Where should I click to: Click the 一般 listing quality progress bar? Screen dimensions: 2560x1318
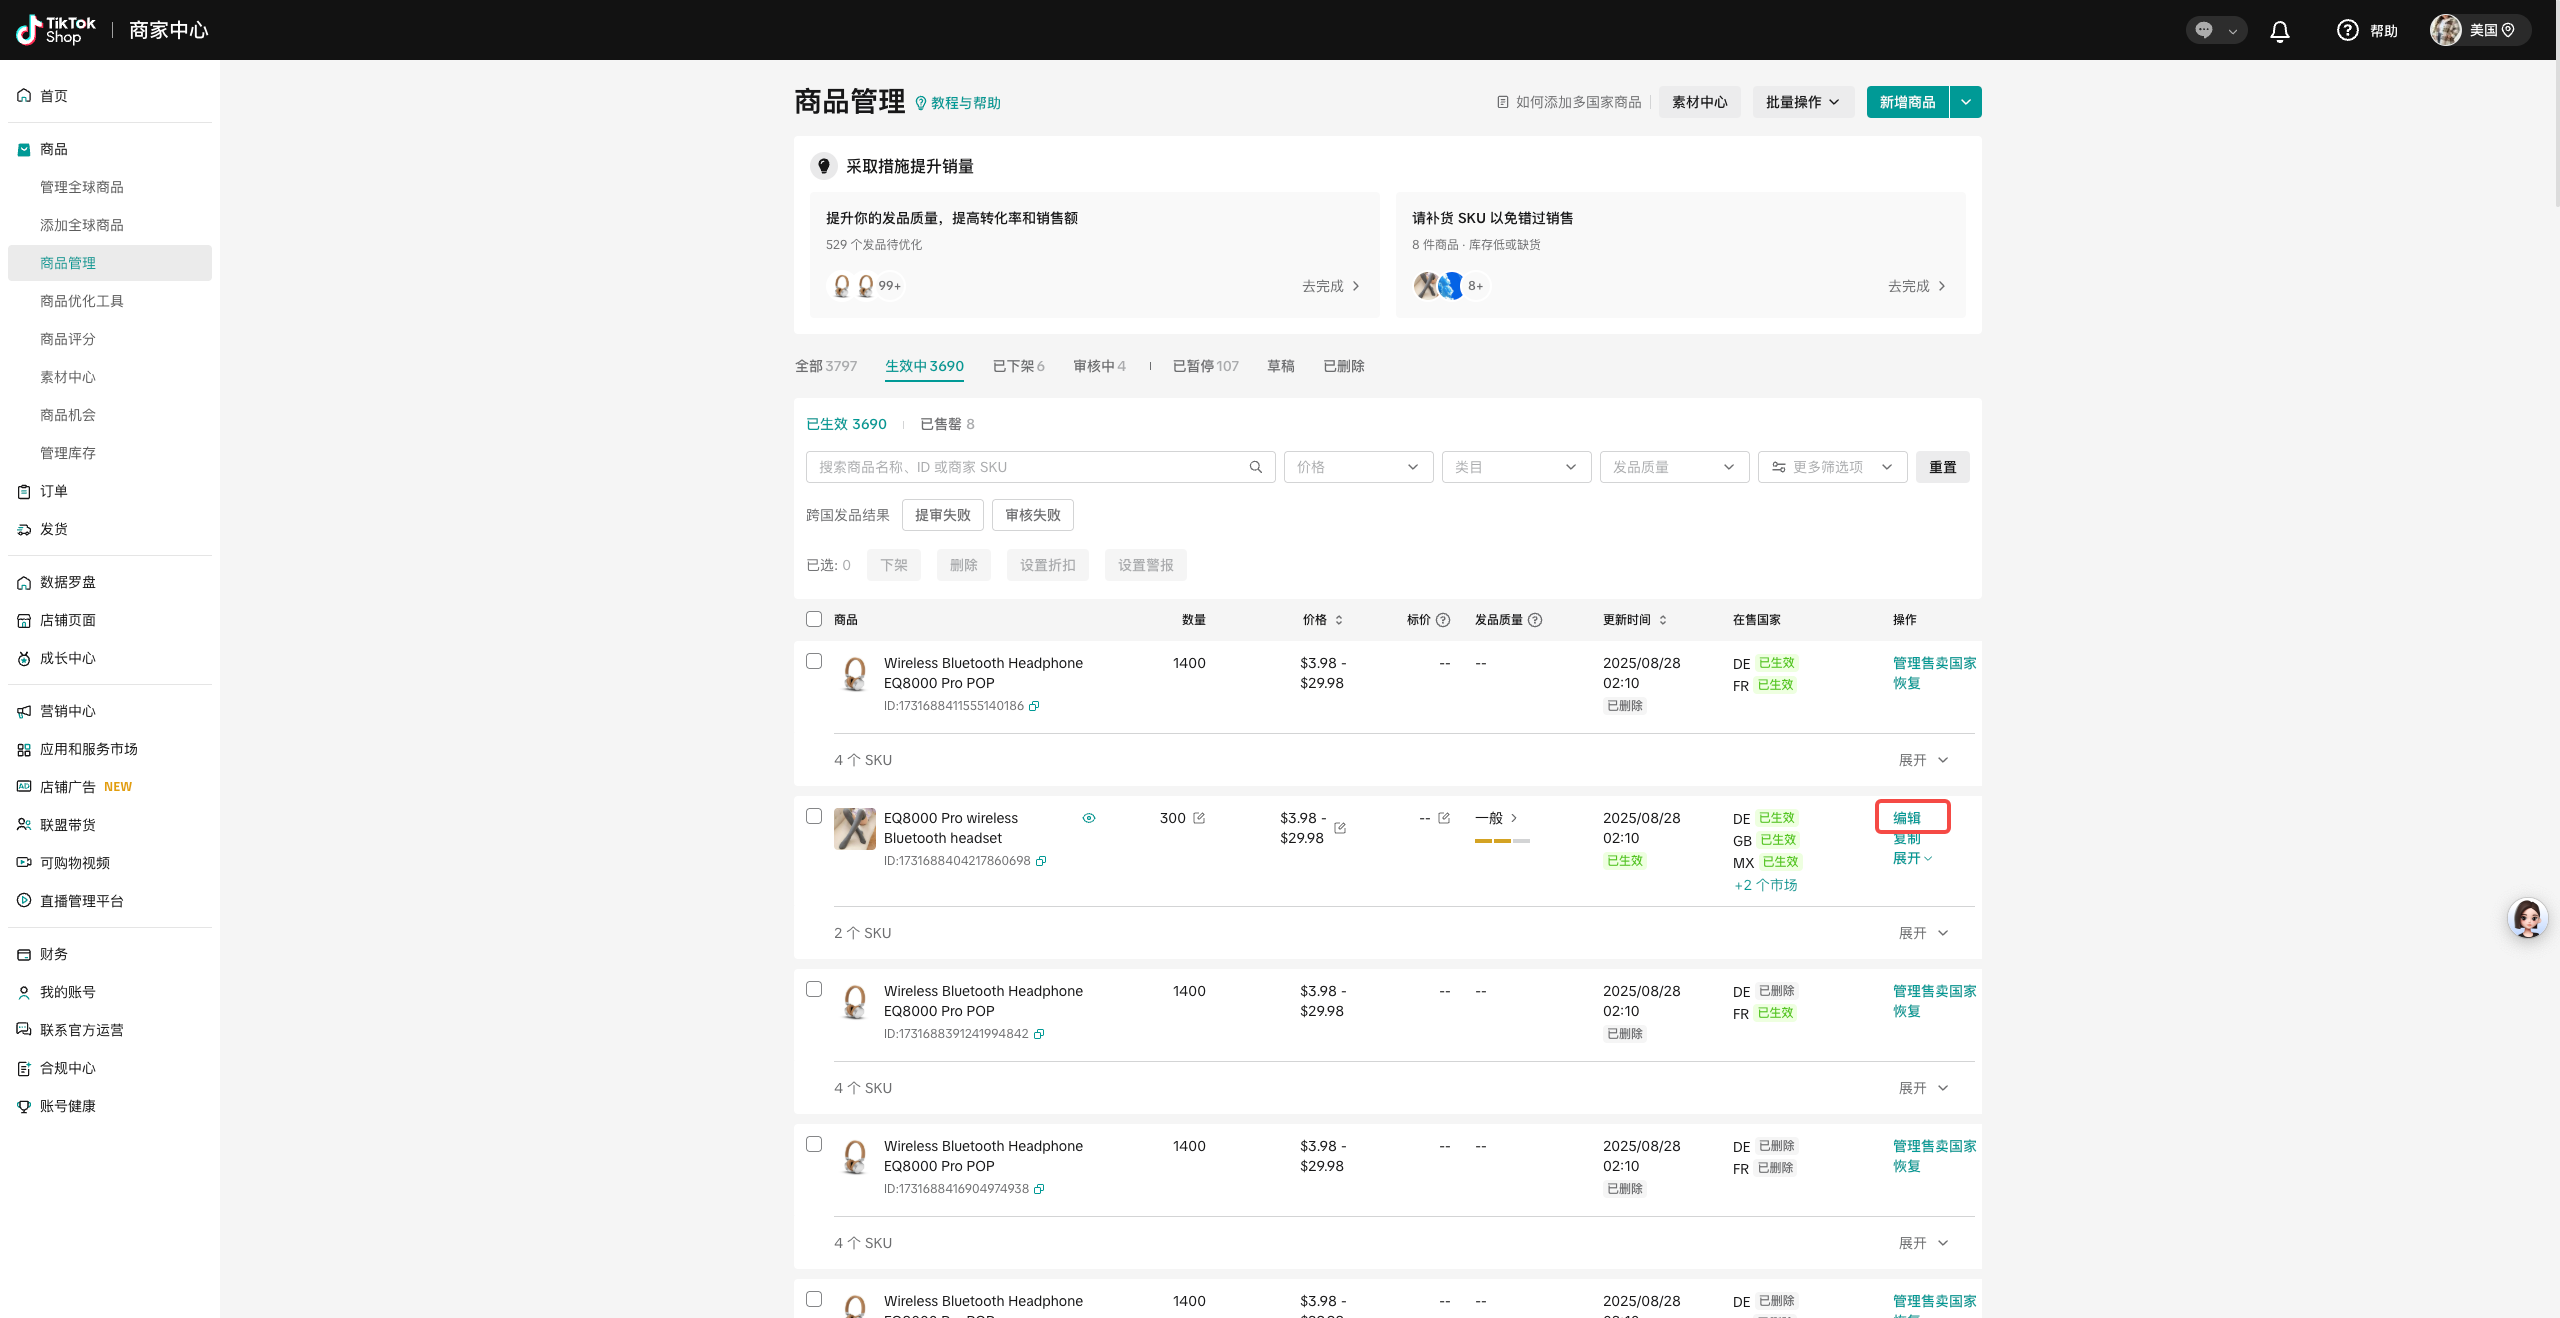pyautogui.click(x=1502, y=841)
